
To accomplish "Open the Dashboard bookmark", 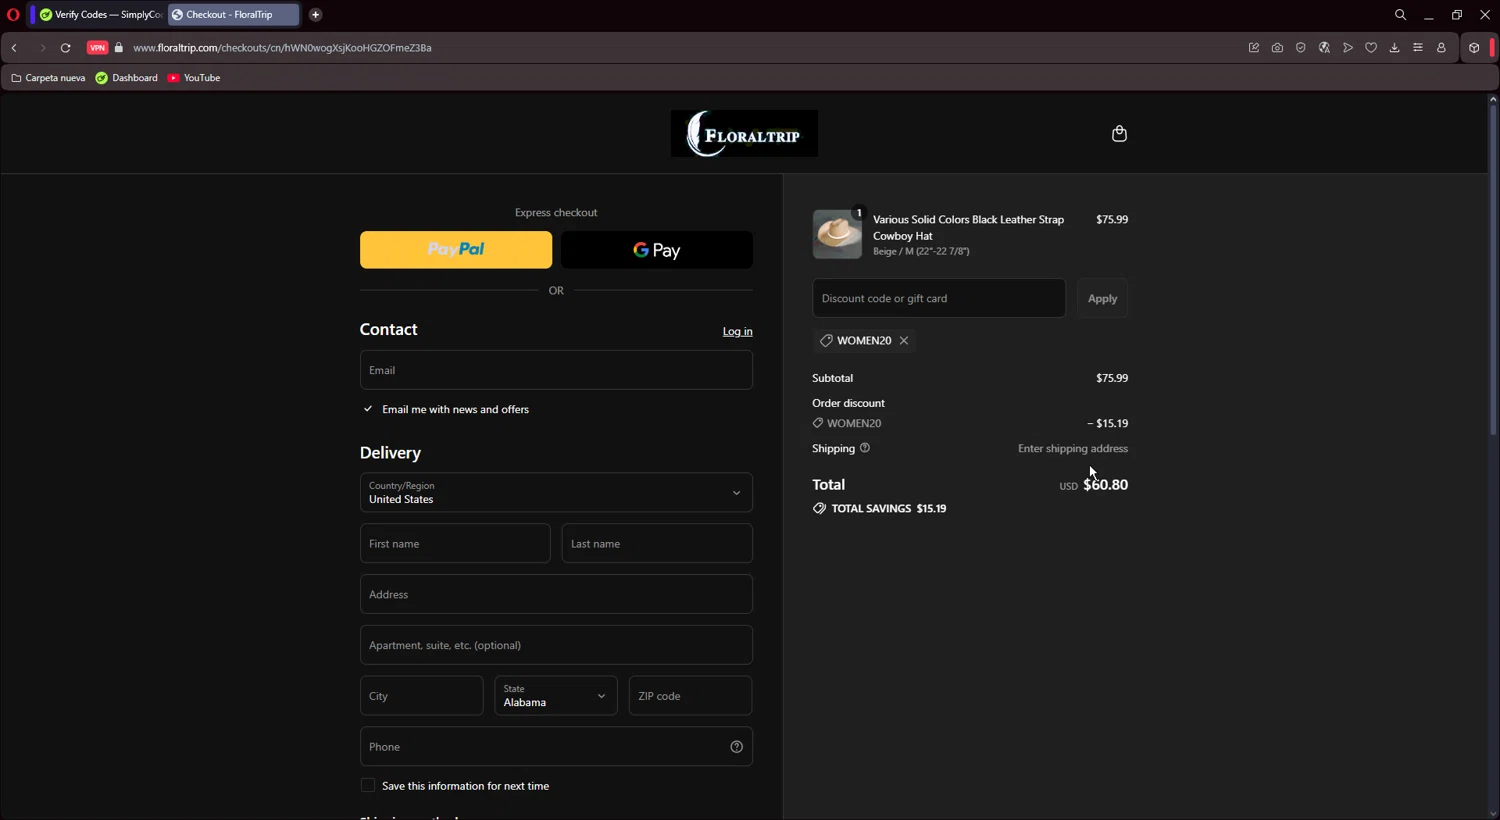I will [127, 78].
